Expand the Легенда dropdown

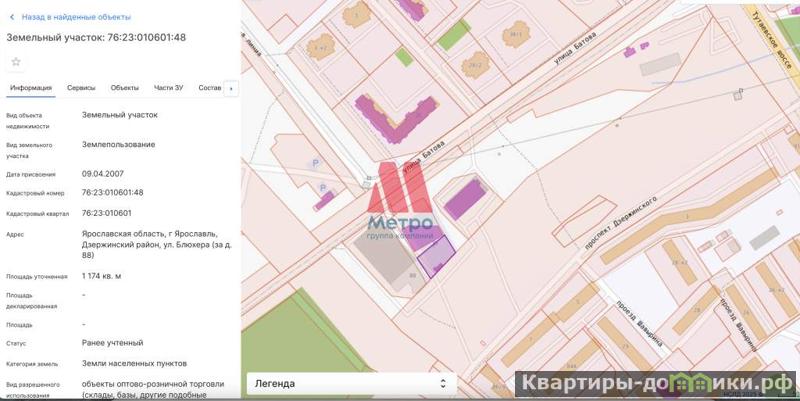(x=349, y=383)
